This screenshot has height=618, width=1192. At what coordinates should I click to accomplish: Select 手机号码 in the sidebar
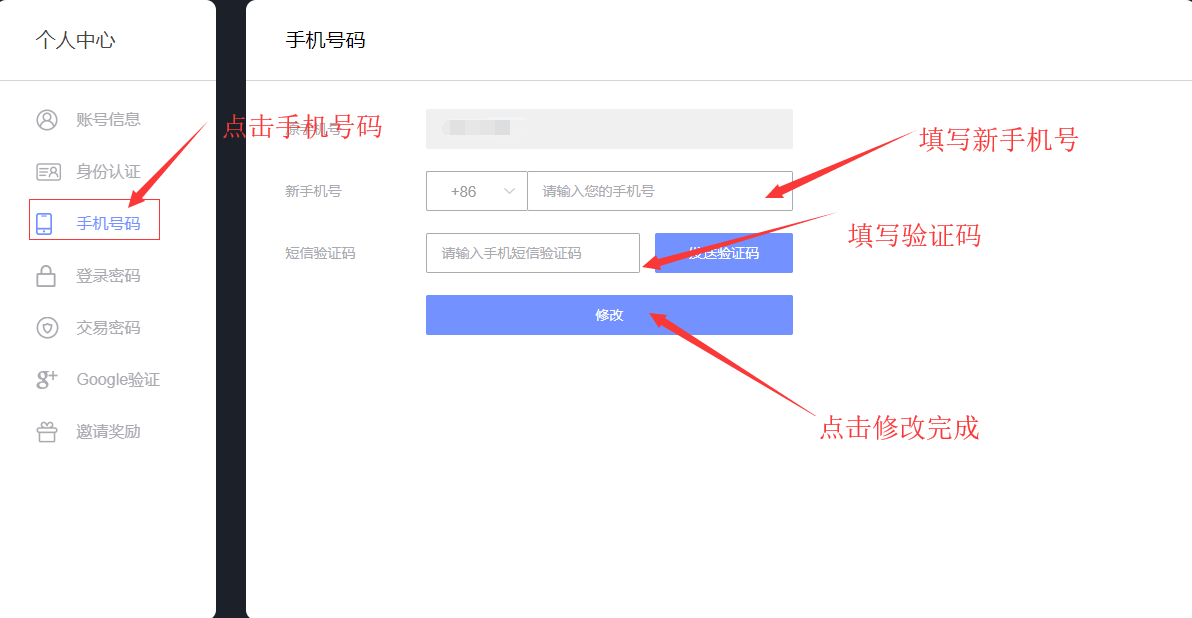(x=108, y=223)
